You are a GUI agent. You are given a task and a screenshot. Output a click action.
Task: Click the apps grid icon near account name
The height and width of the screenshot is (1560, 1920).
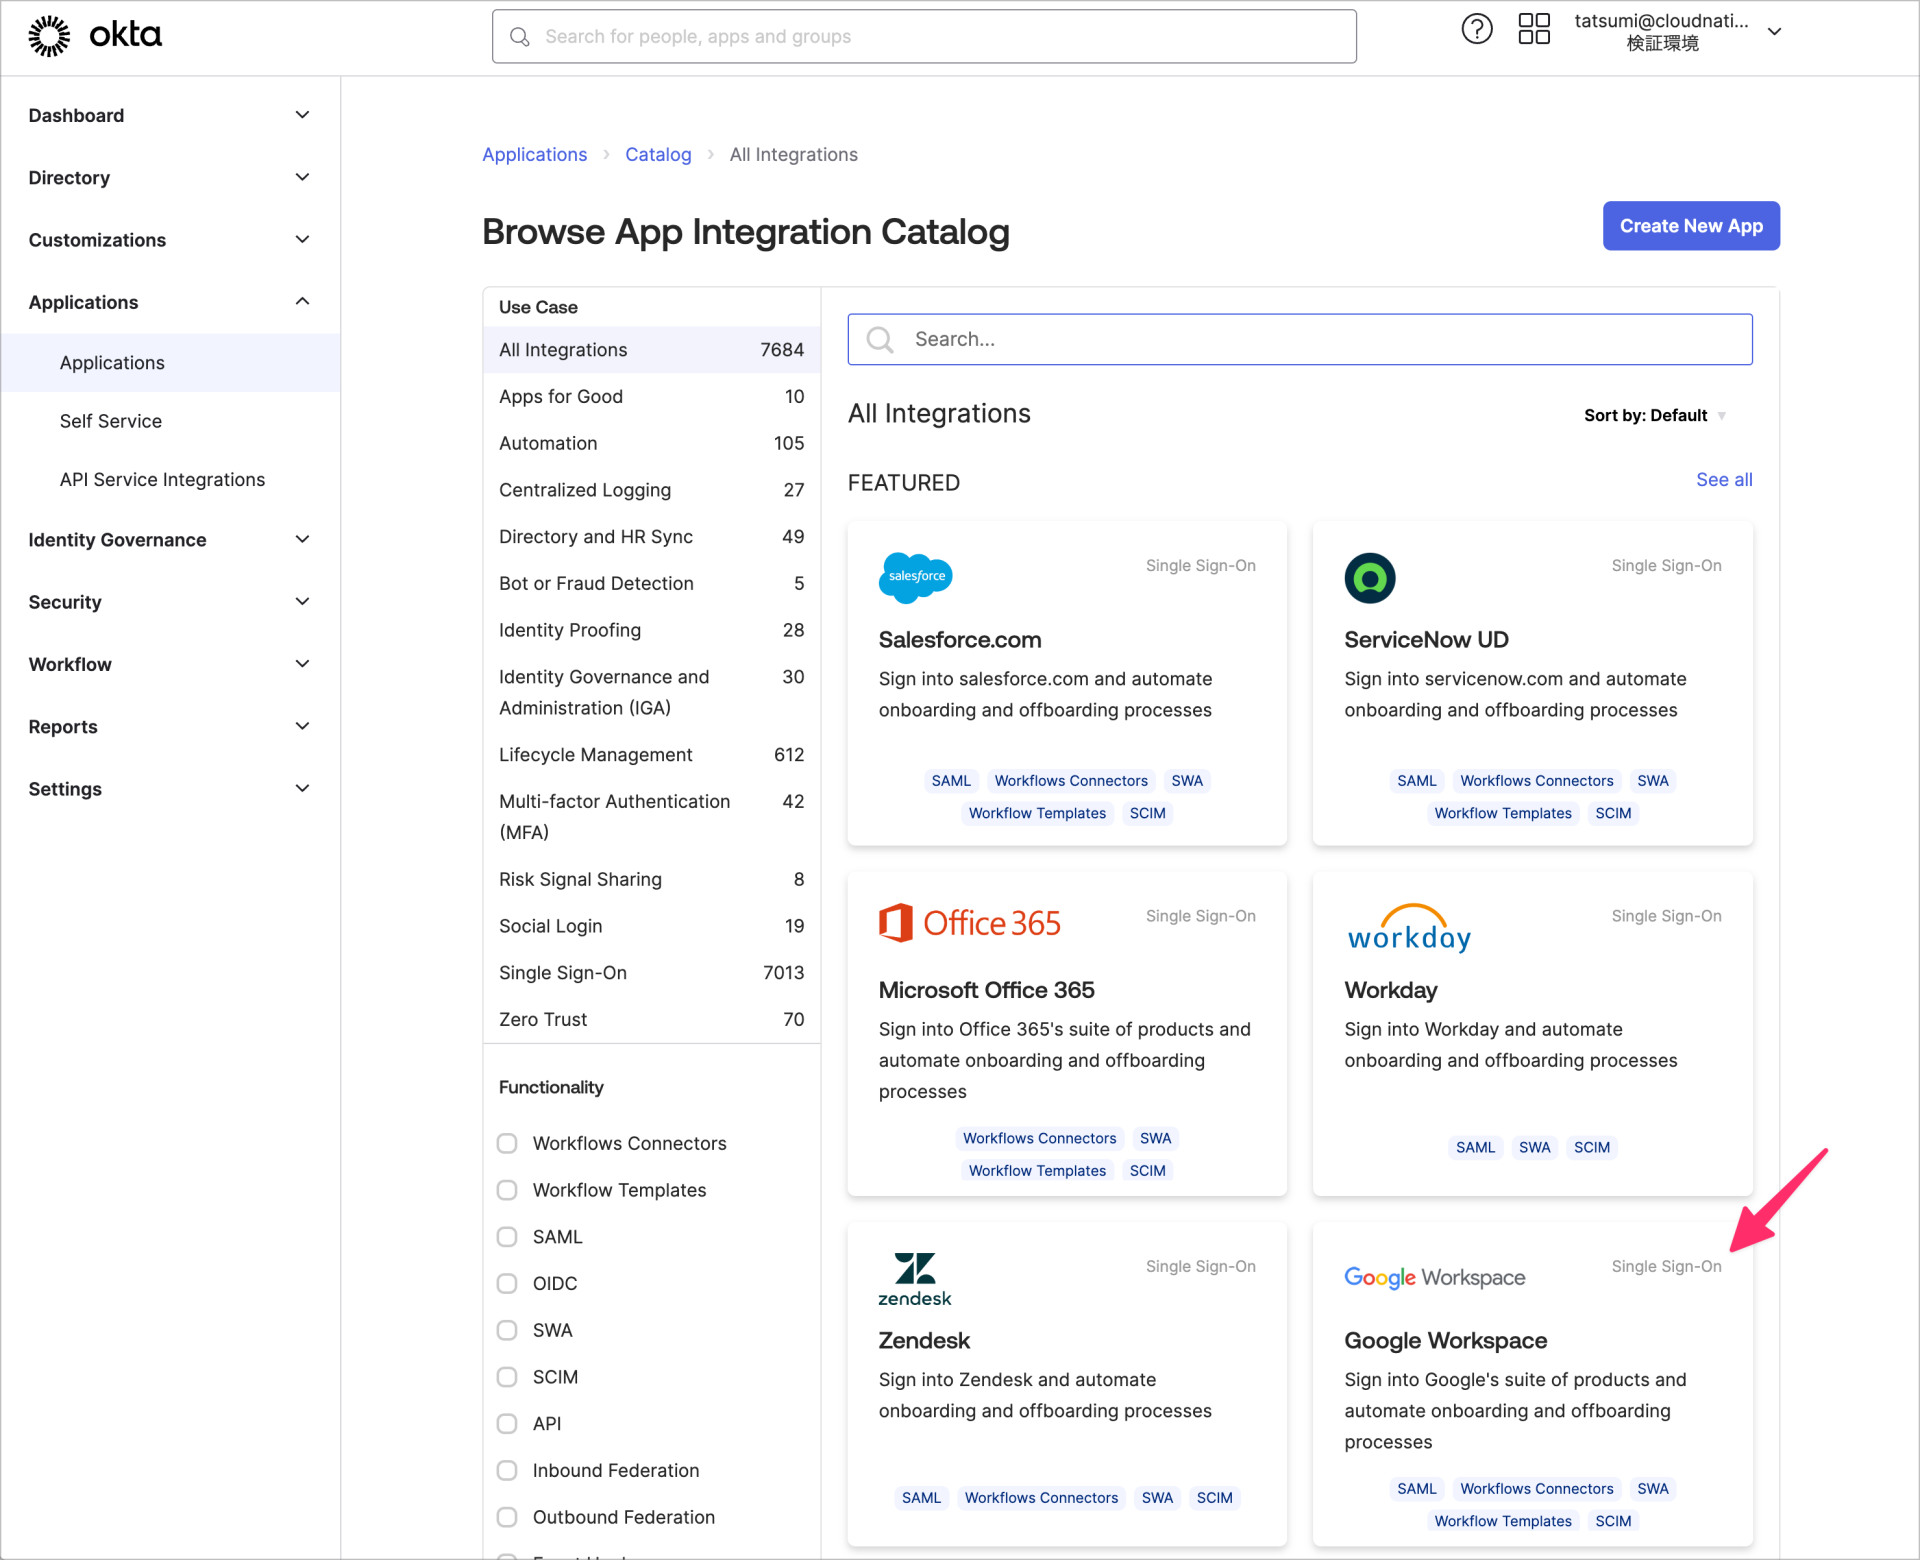[x=1533, y=29]
